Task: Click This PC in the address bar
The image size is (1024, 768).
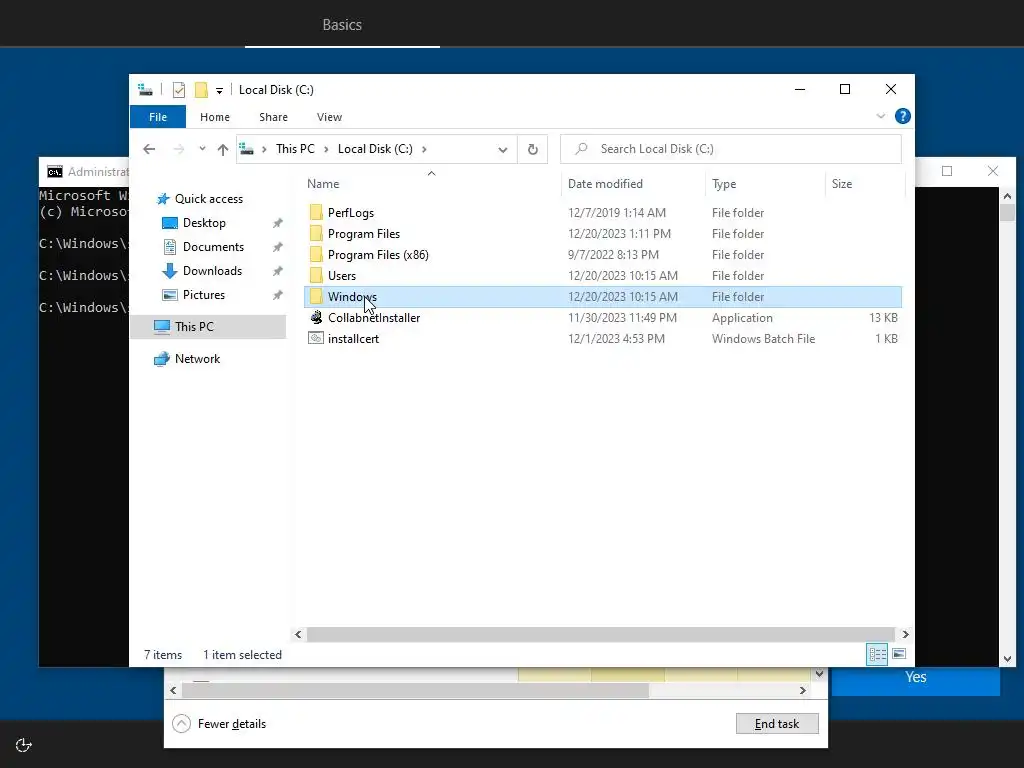Action: 295,149
